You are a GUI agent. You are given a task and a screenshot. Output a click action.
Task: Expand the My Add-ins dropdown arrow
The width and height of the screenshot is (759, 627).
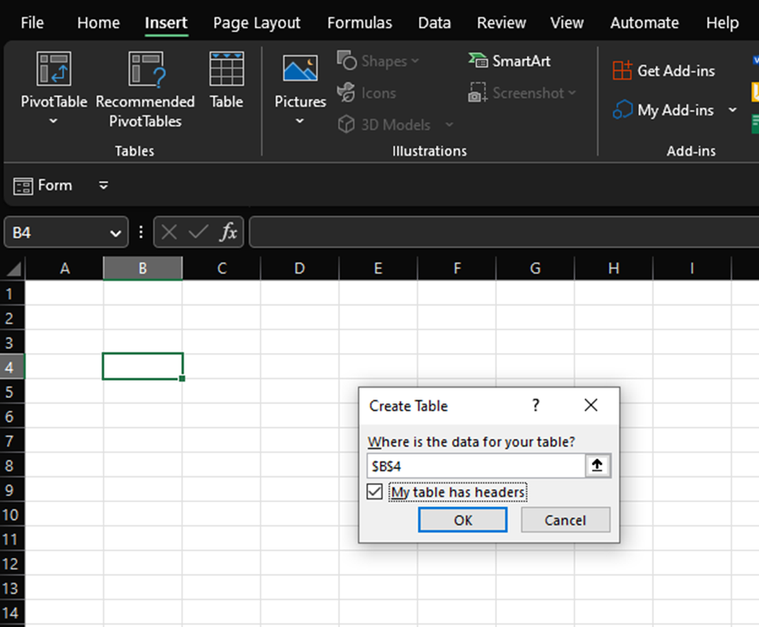tap(733, 110)
